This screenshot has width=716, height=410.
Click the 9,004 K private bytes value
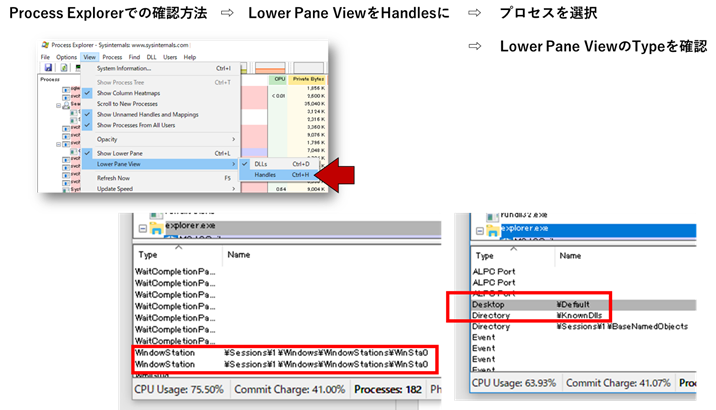pos(316,189)
